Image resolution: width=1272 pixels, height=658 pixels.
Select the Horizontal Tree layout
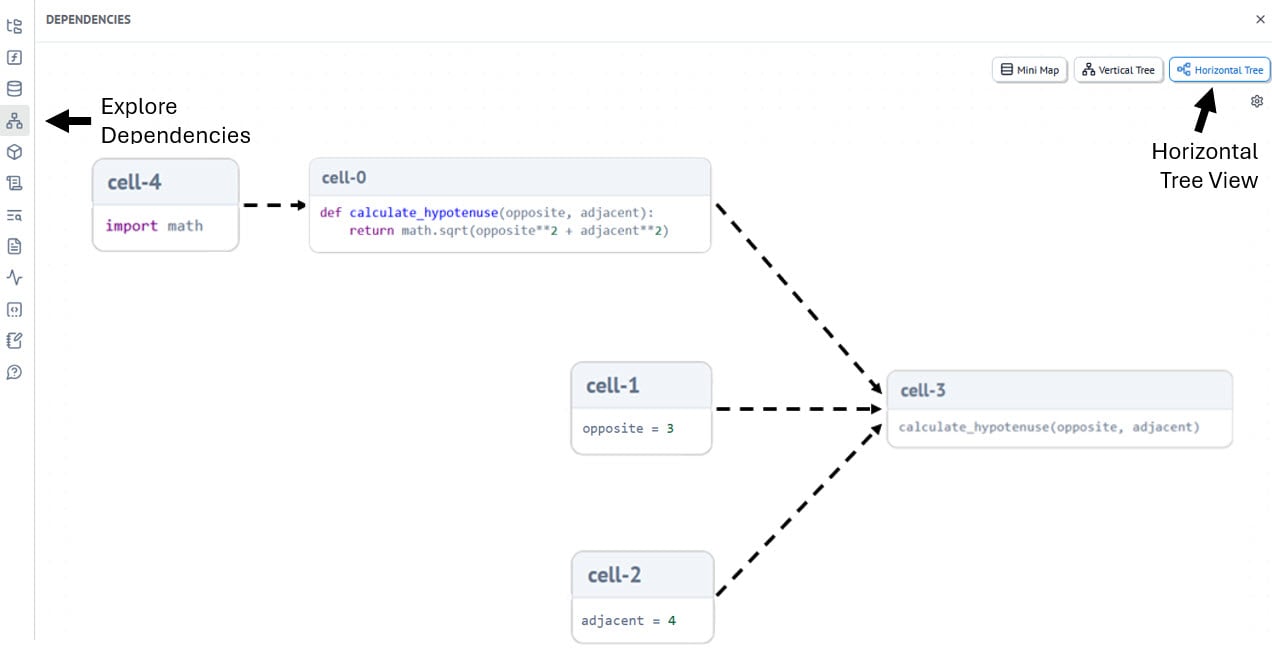point(1219,70)
